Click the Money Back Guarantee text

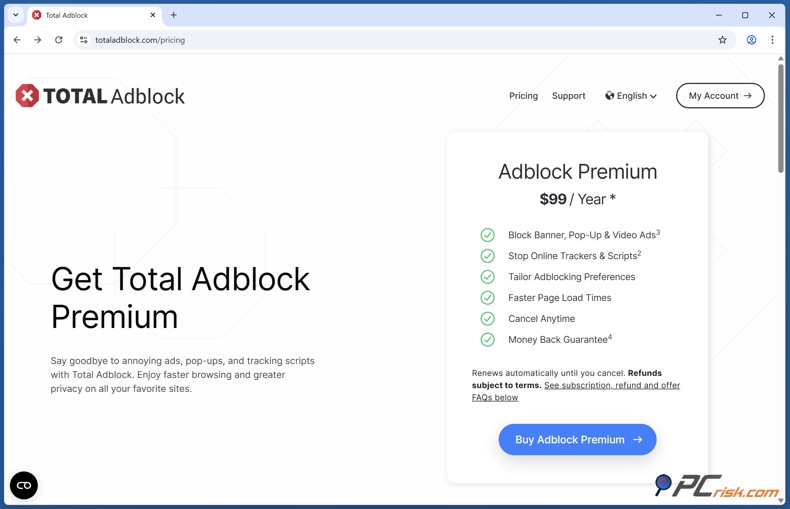click(560, 339)
